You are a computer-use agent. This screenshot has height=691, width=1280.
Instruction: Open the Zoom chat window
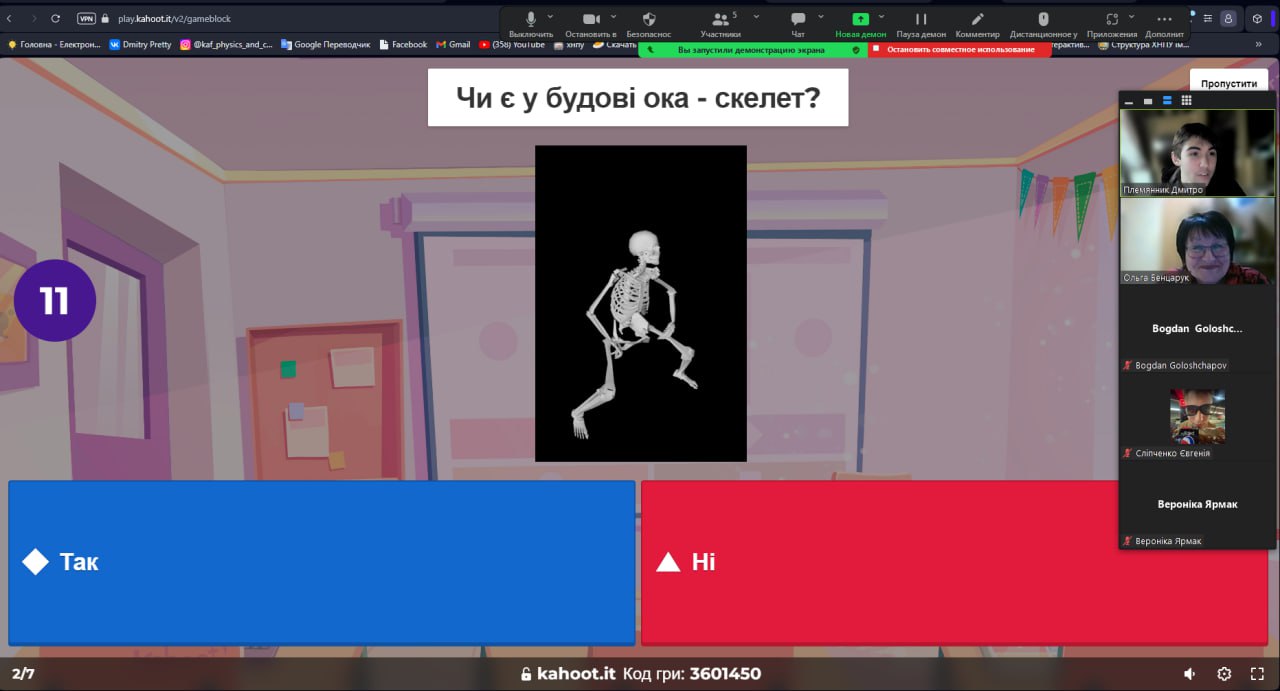point(798,20)
